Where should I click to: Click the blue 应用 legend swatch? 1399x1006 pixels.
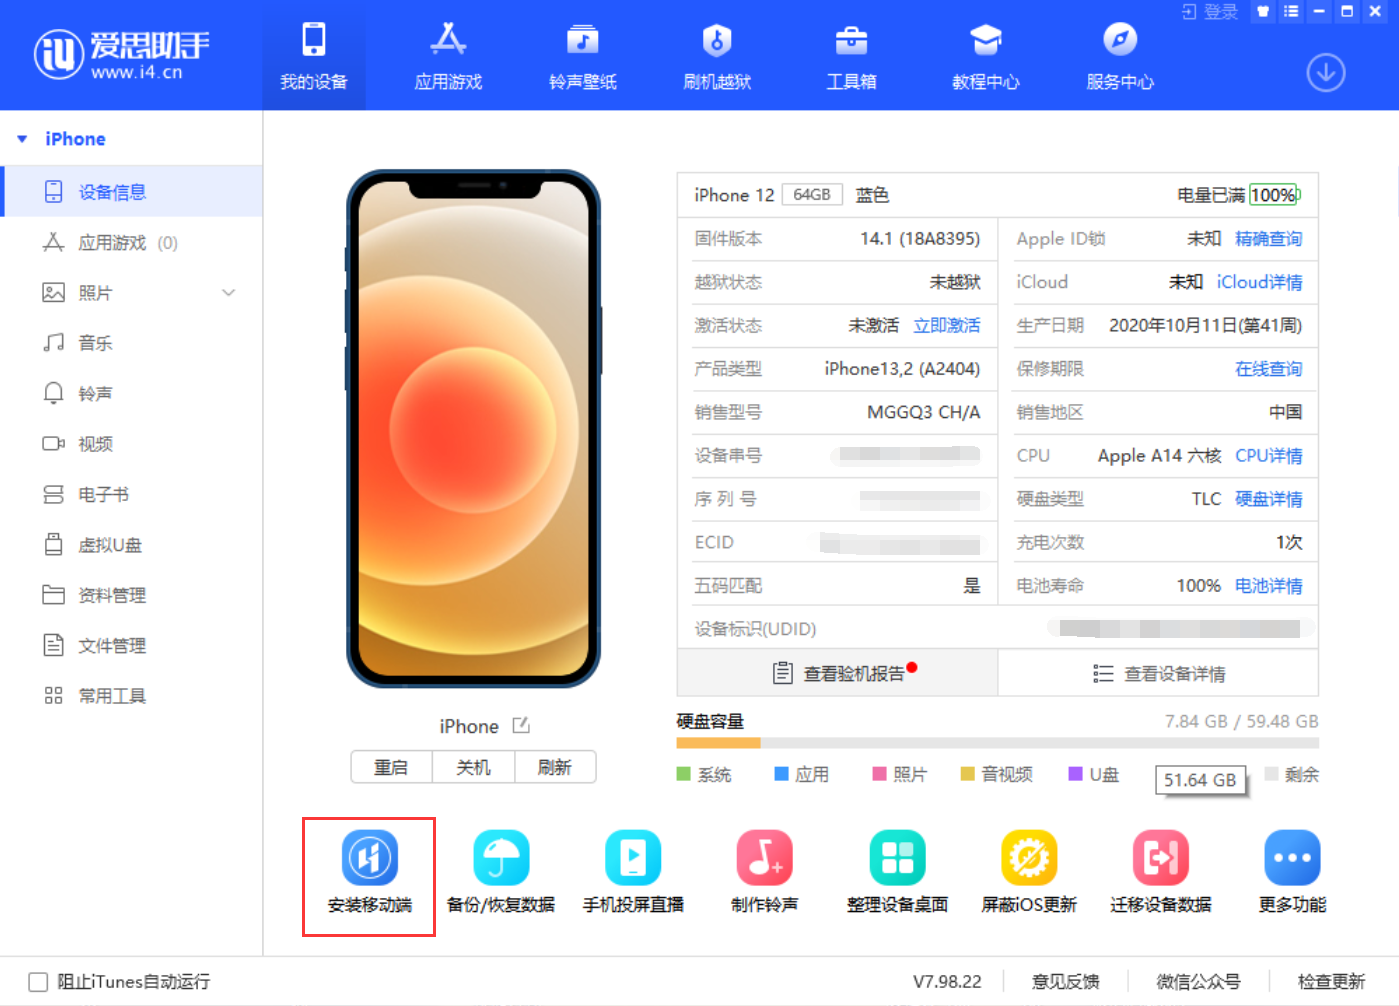coord(782,774)
